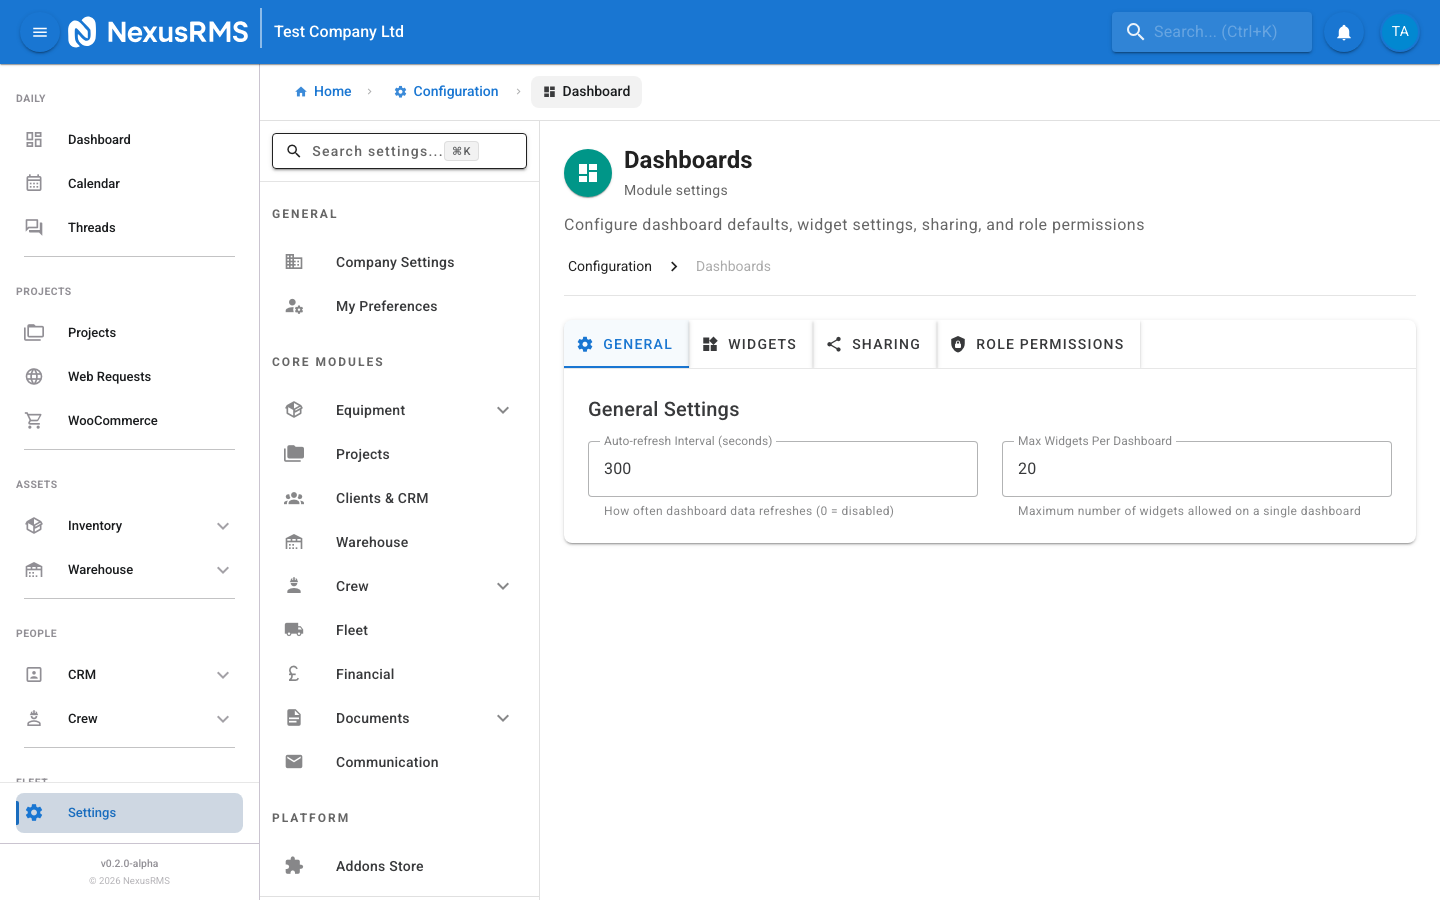The width and height of the screenshot is (1440, 900).
Task: Click the WooCommerce cart icon
Action: coord(35,420)
